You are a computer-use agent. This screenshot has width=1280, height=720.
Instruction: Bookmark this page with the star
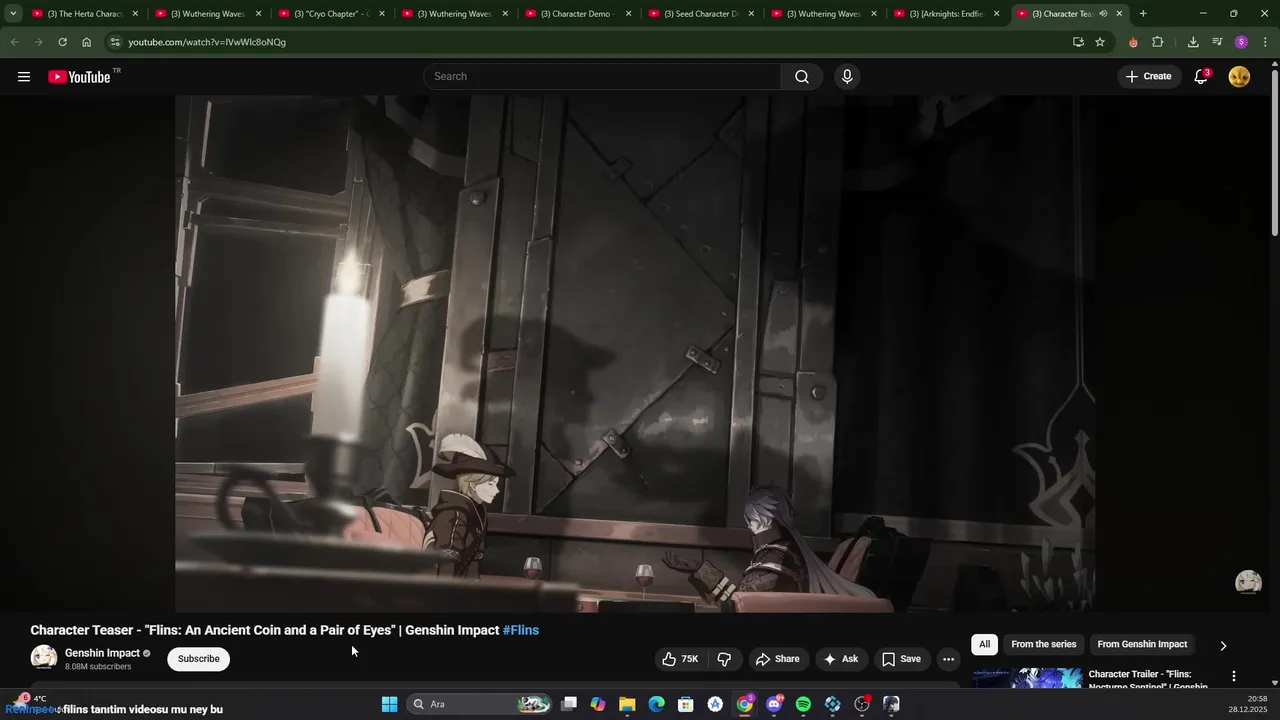[x=1100, y=42]
